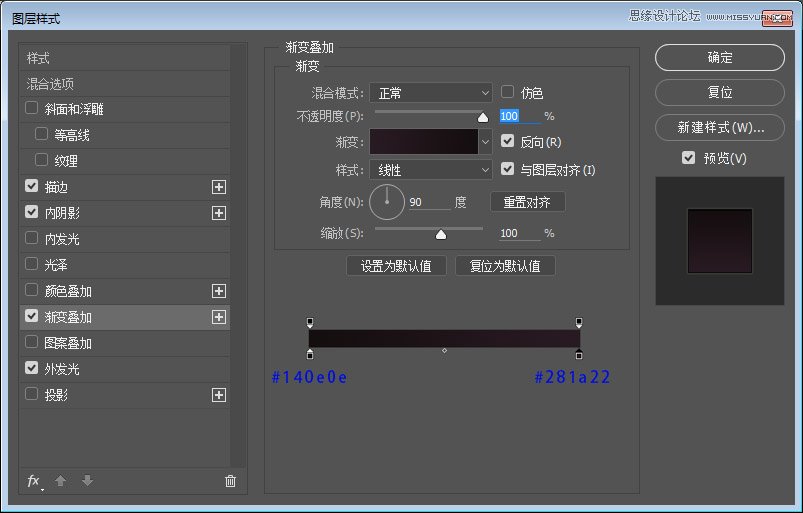Open the 混合模式 blend mode dropdown

coord(431,93)
